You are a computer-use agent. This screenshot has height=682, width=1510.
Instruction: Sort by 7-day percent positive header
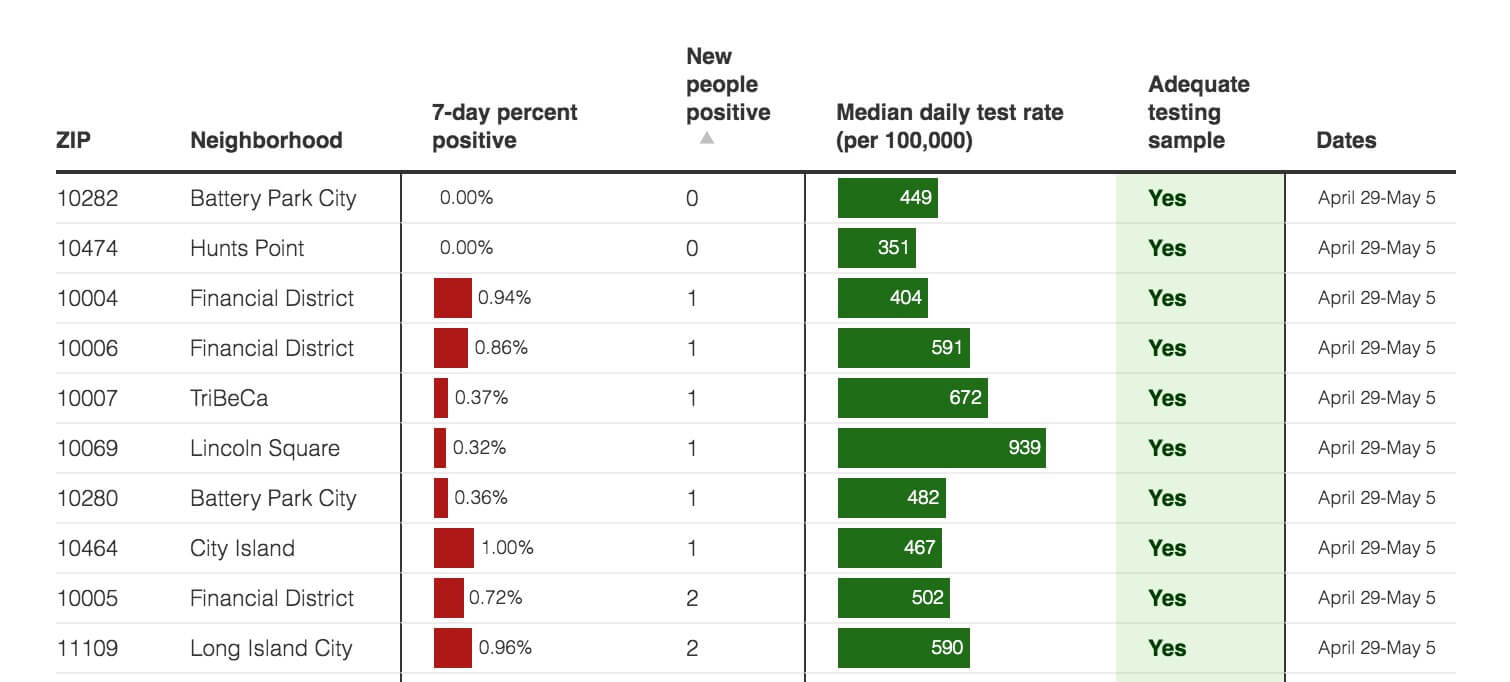504,126
